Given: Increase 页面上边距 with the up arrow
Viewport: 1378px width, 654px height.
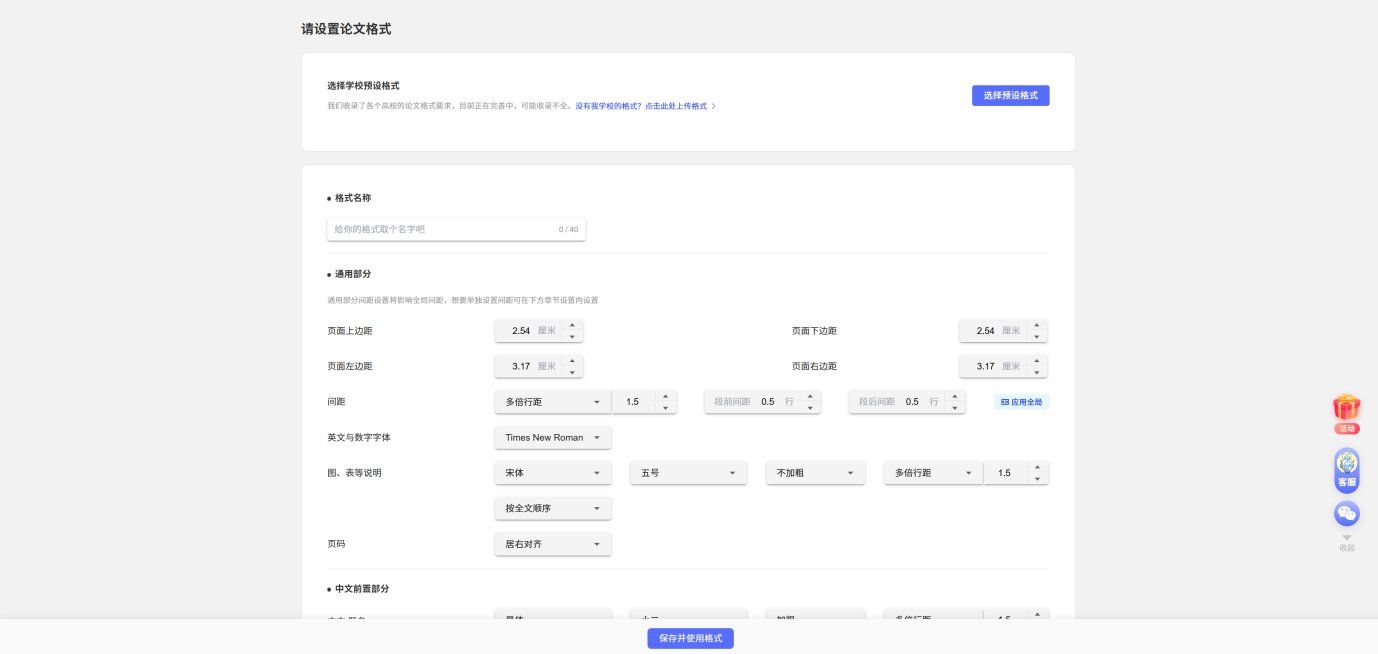Looking at the screenshot, I should coord(572,325).
